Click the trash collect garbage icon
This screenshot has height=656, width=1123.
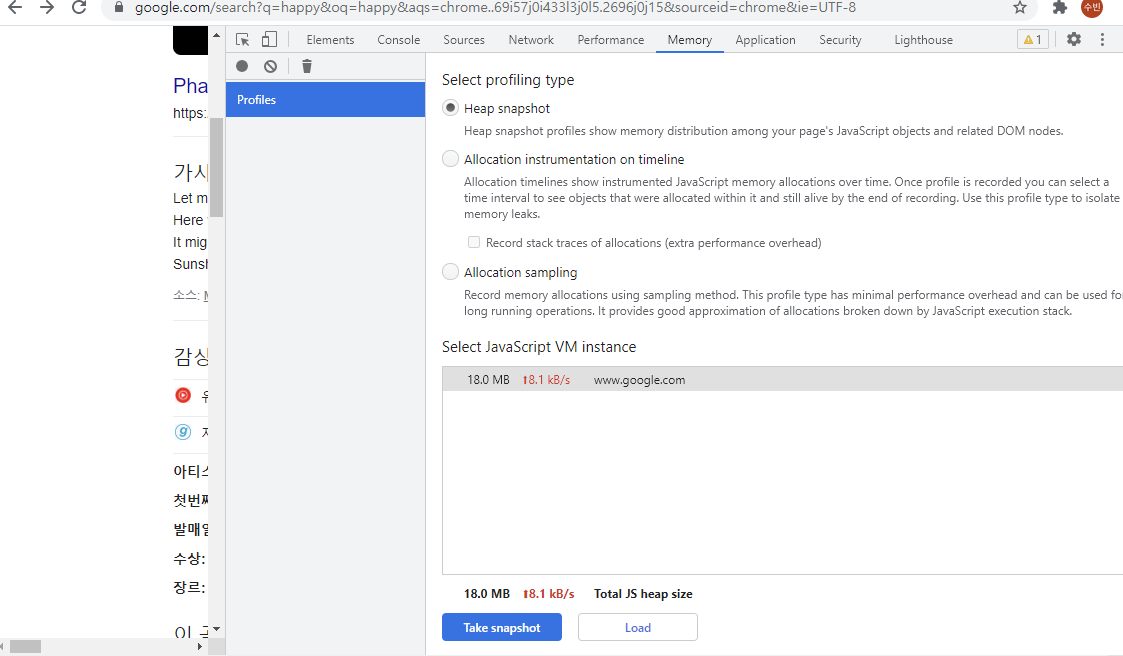pos(307,66)
